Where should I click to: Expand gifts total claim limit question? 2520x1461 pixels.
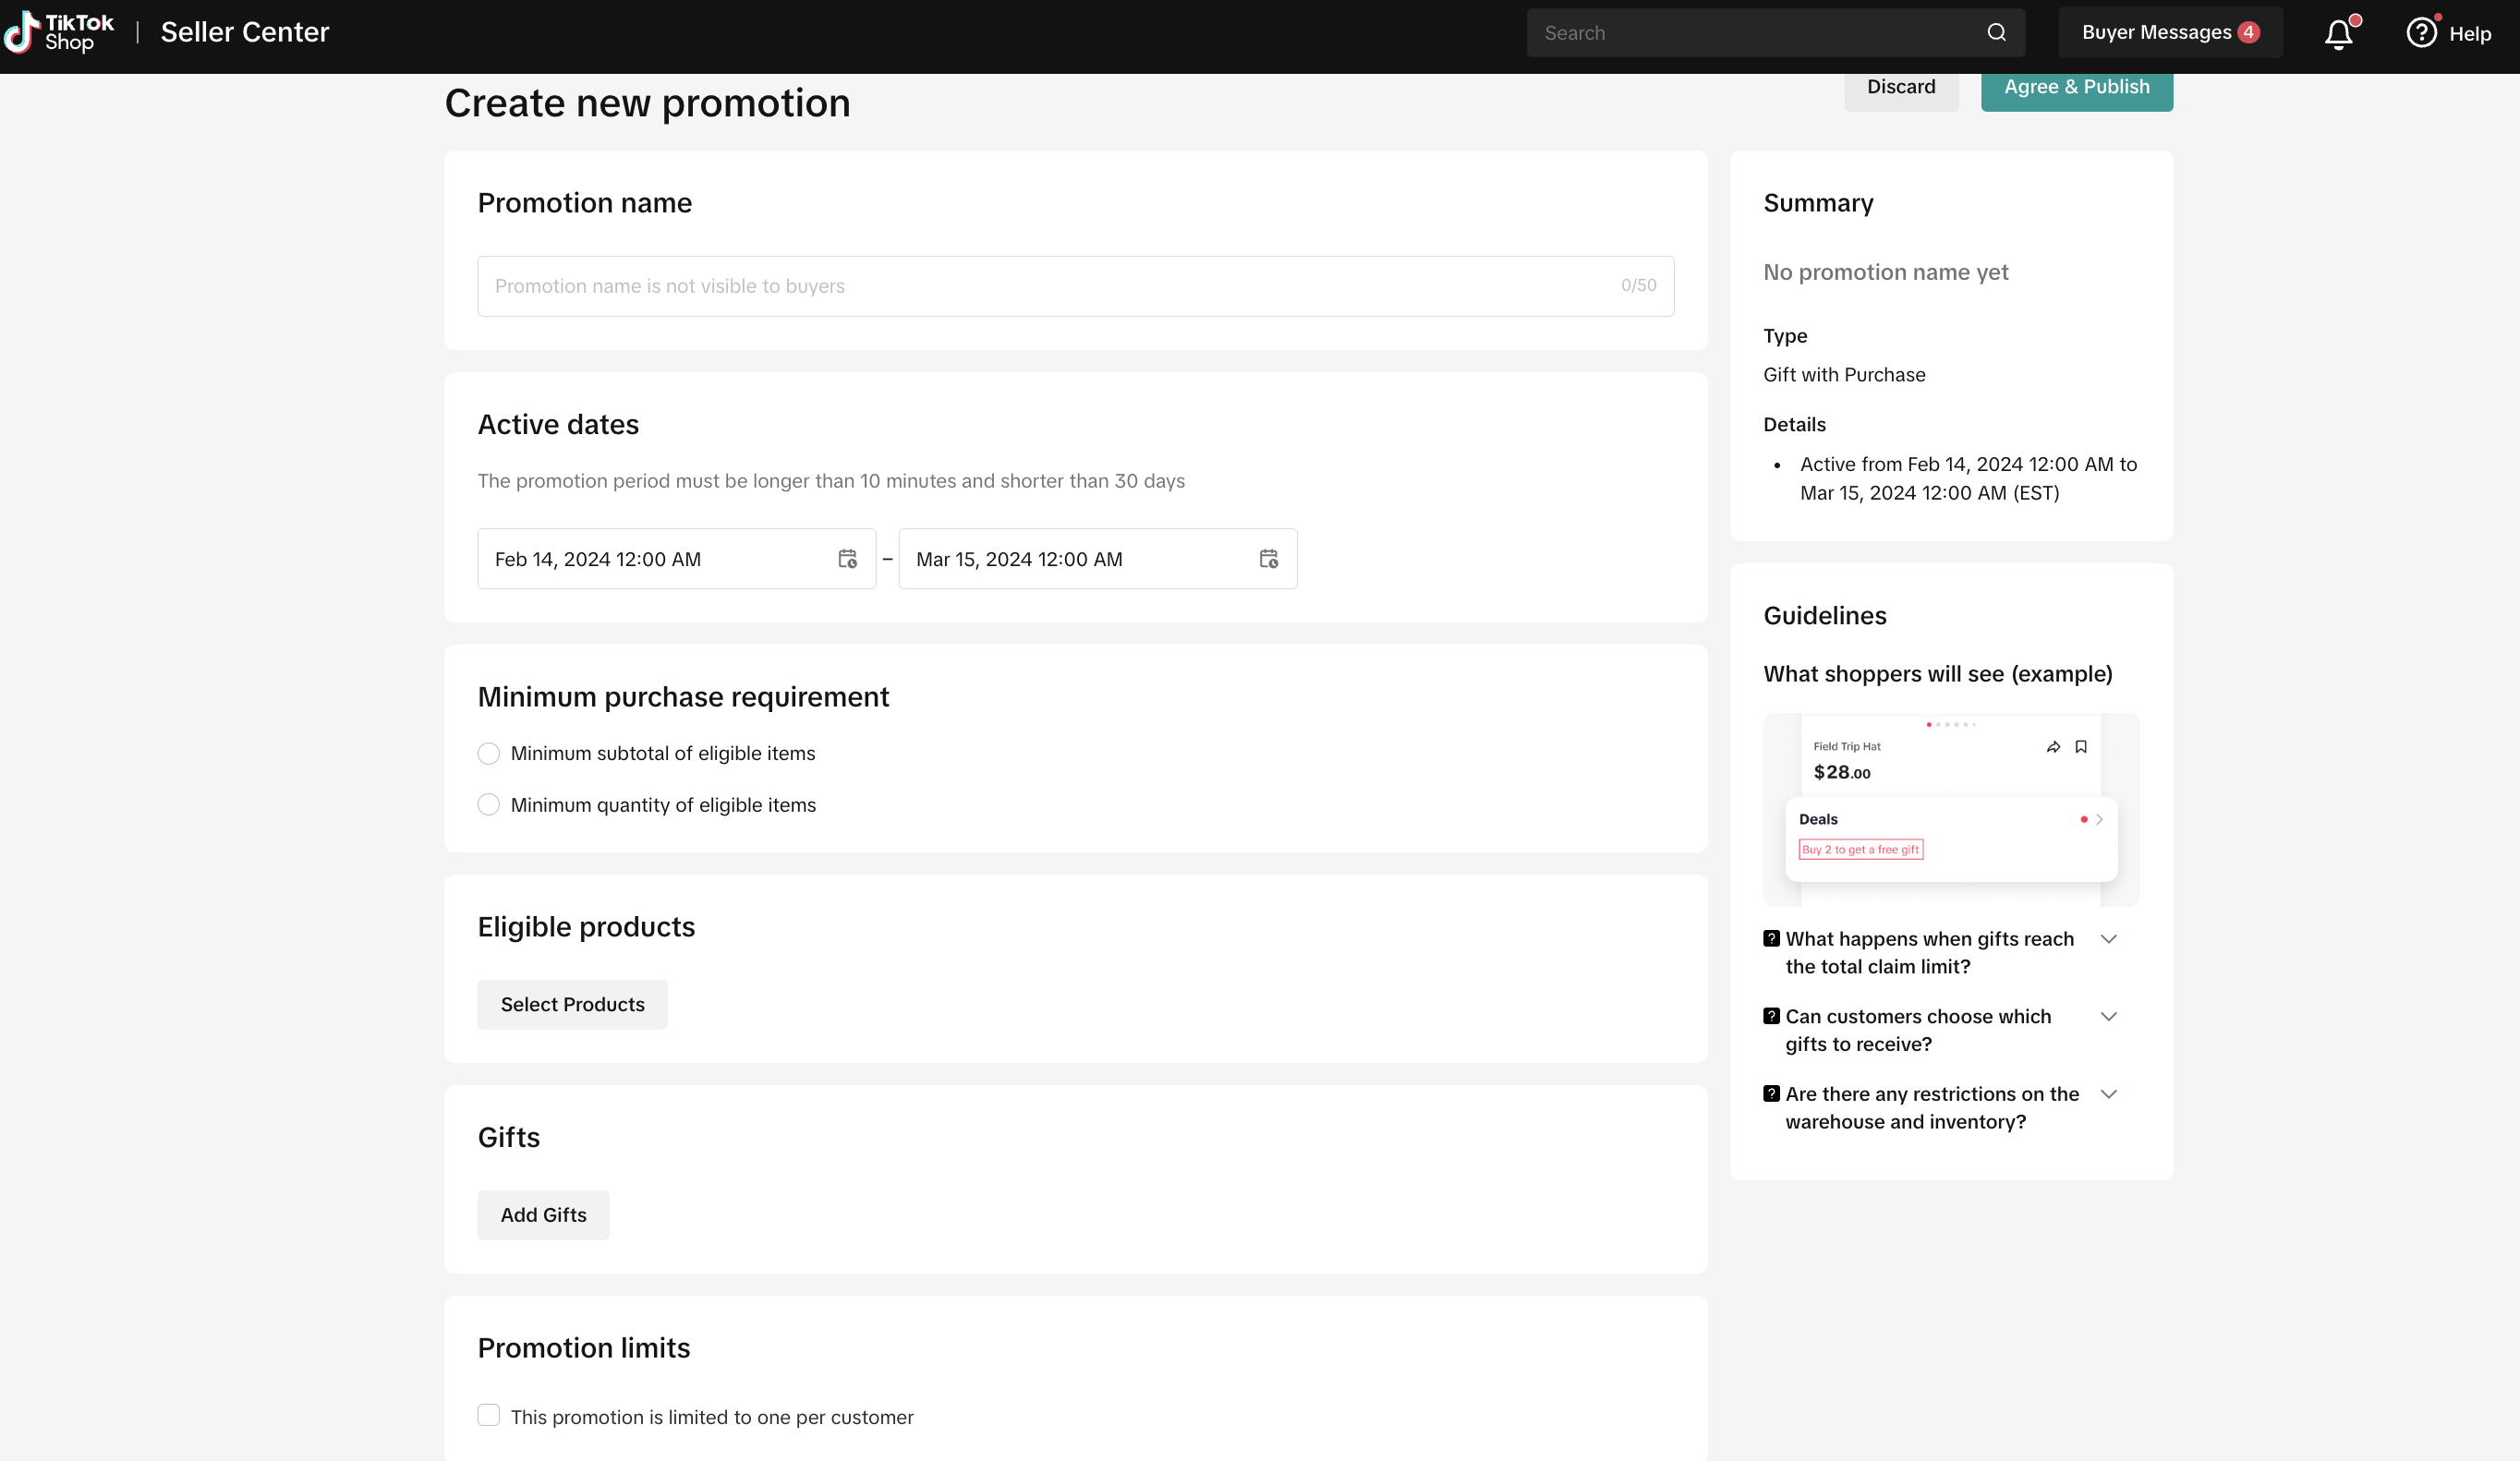pyautogui.click(x=2108, y=939)
